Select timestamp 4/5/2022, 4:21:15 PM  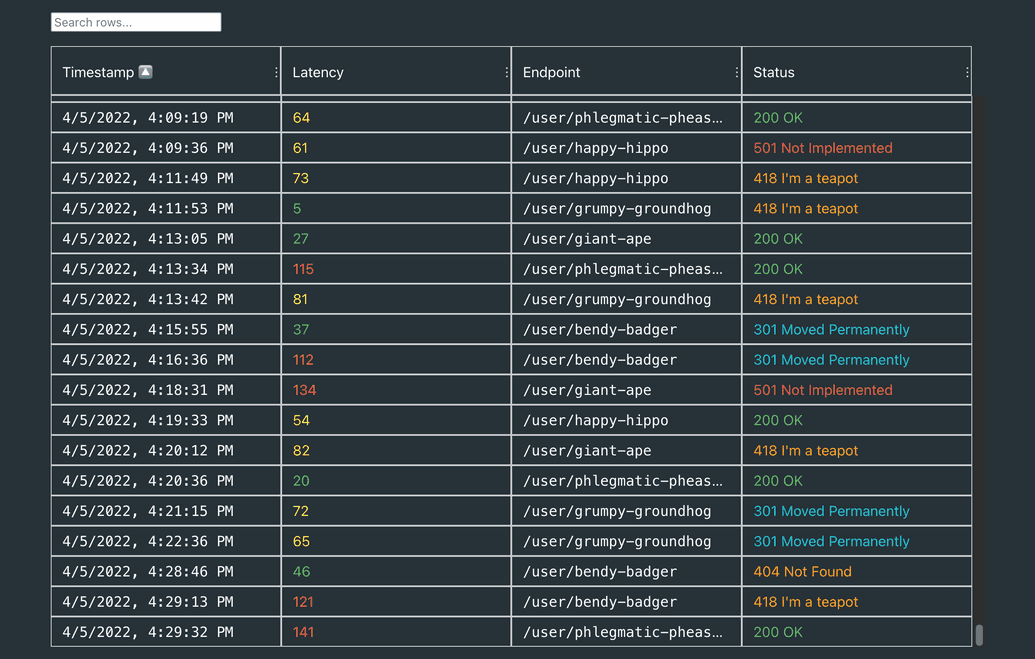pos(148,511)
